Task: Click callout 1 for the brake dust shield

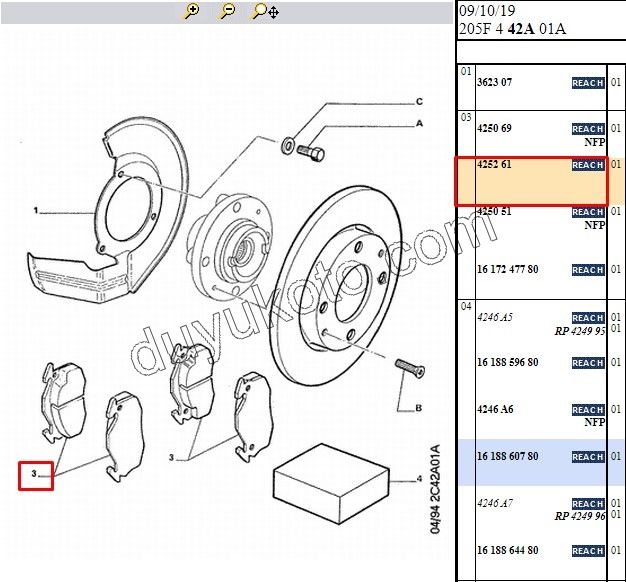Action: point(35,212)
